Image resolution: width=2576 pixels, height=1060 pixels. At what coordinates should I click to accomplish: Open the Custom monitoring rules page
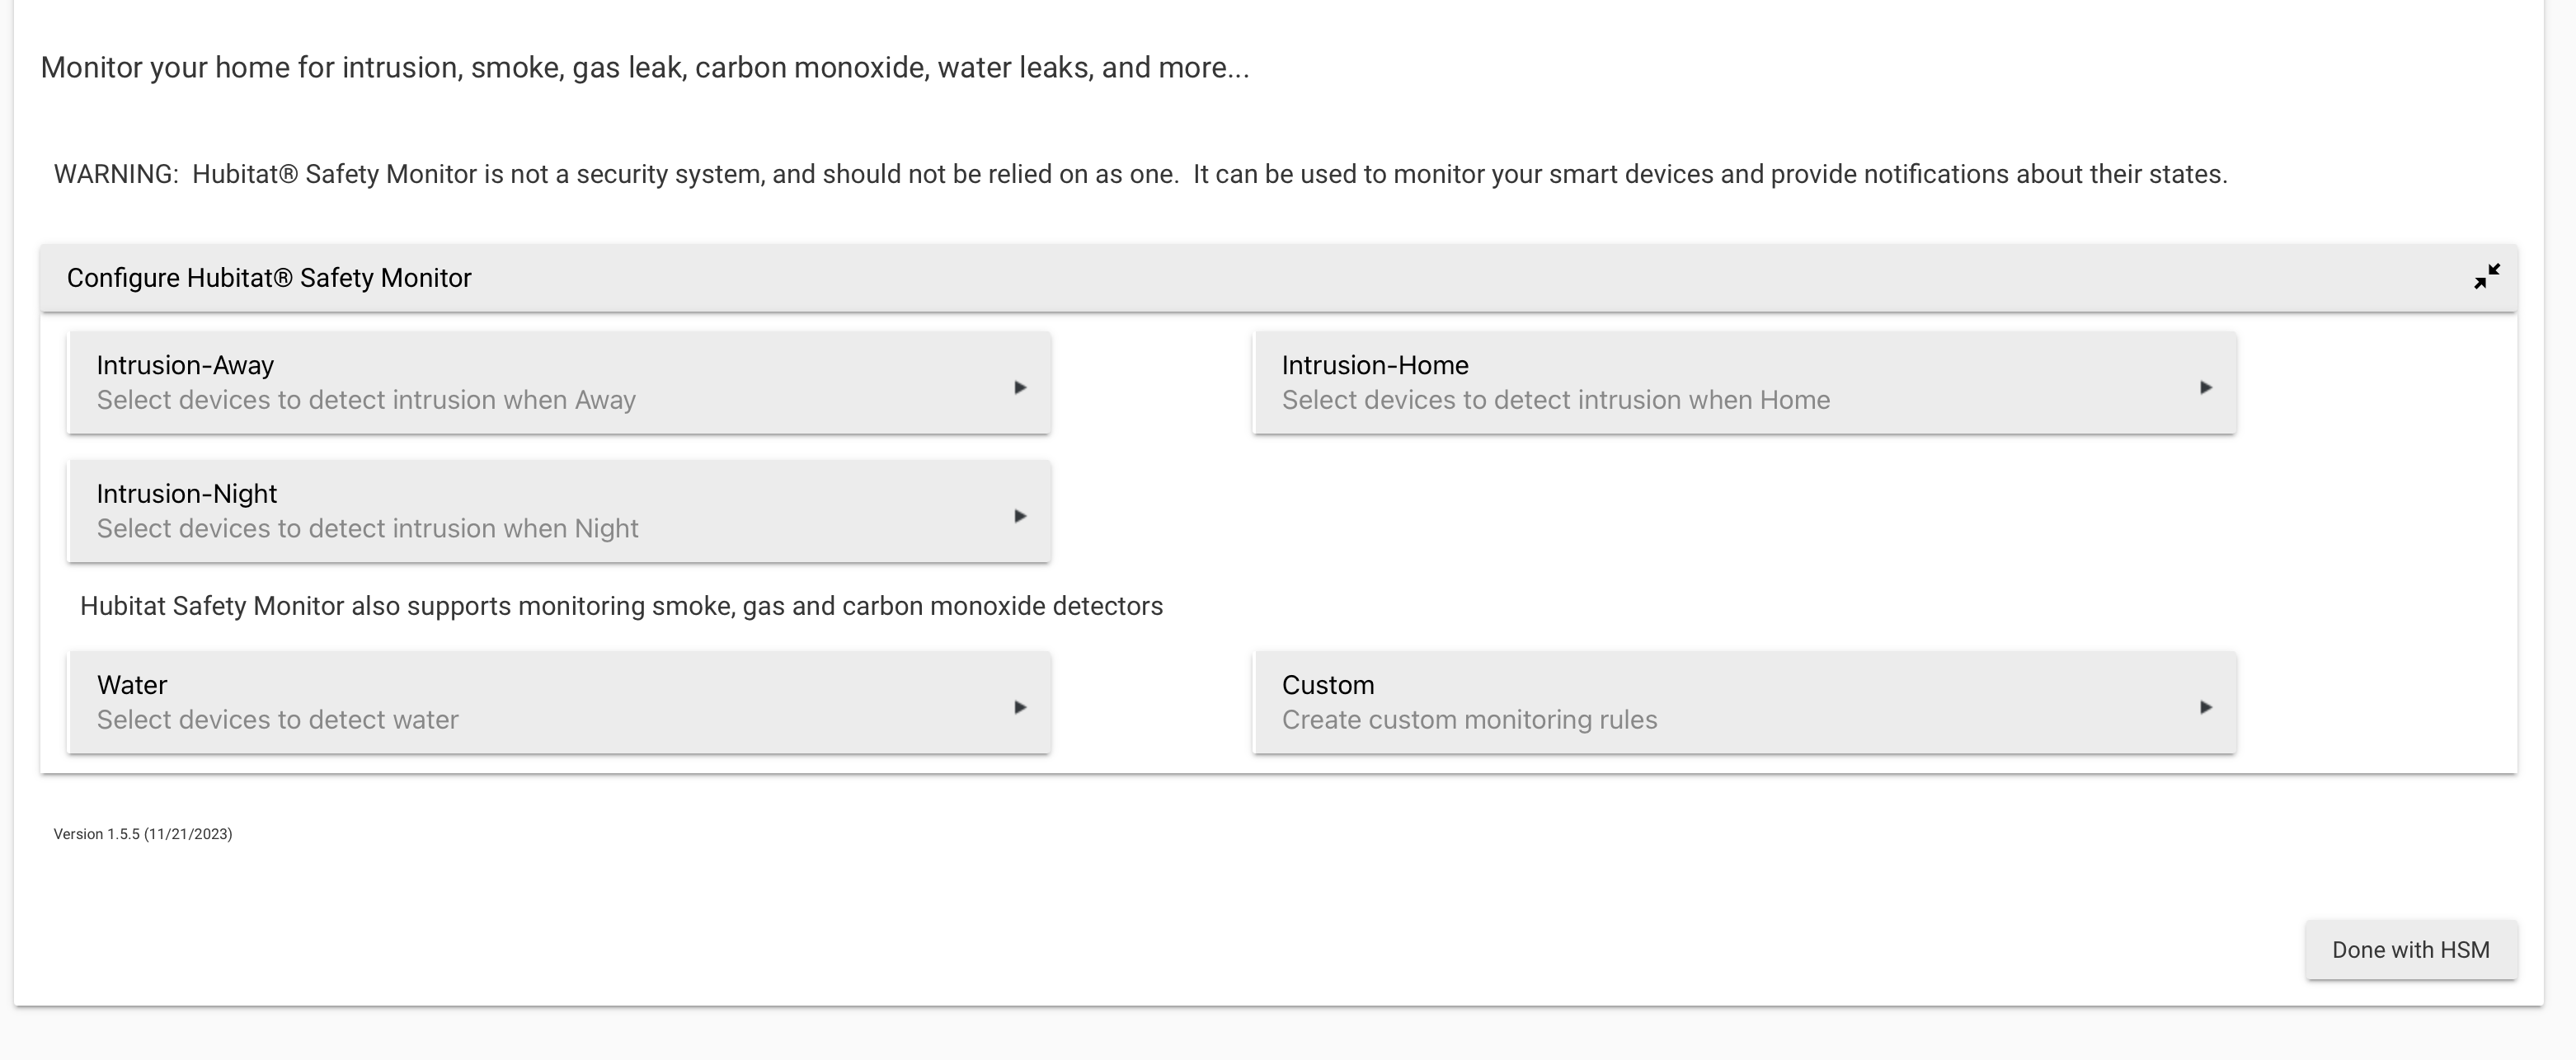pos(1744,703)
